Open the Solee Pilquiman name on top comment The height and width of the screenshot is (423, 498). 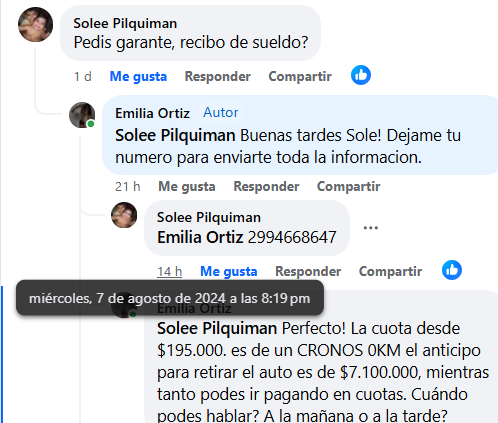click(x=125, y=23)
